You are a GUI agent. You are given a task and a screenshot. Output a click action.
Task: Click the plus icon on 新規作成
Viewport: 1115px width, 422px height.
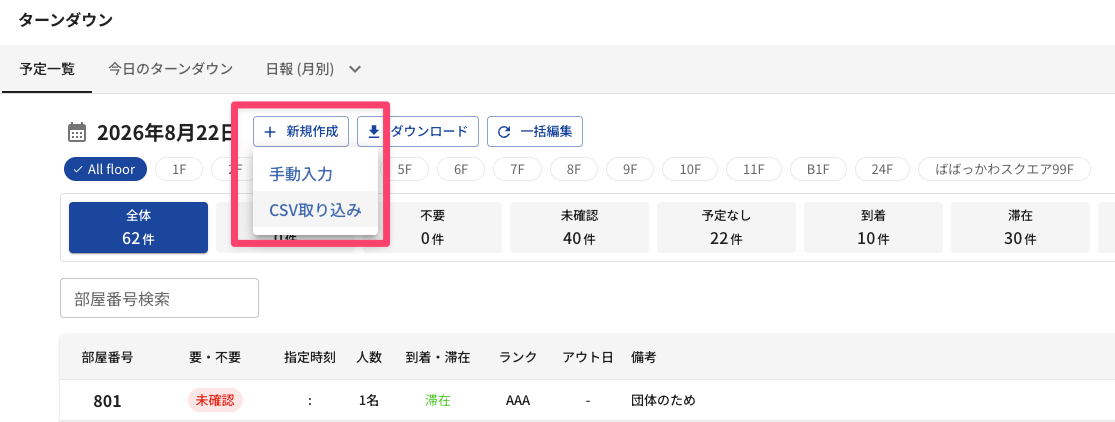tap(270, 132)
